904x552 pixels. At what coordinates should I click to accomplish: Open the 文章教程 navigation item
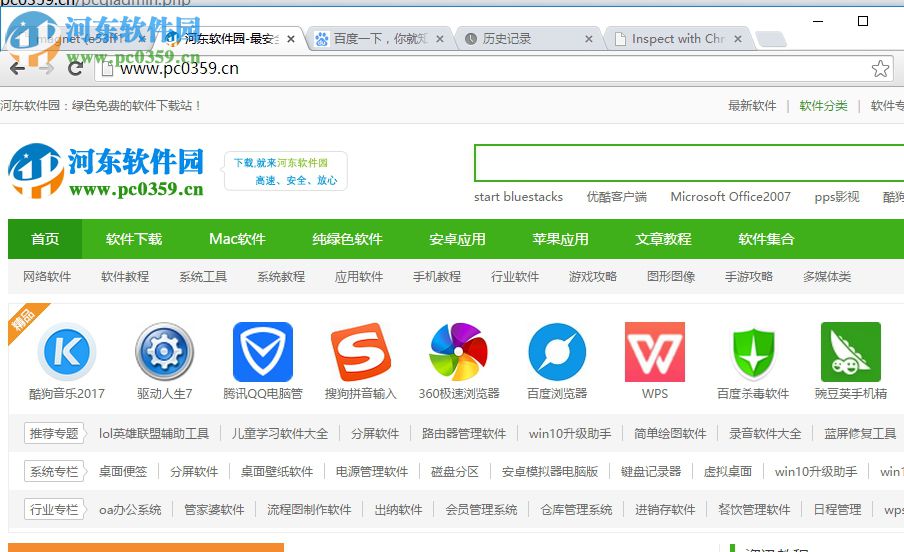click(x=664, y=239)
